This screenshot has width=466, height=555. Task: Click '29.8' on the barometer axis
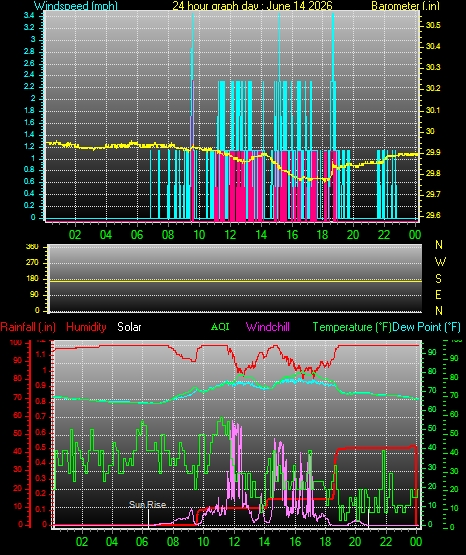pos(433,173)
